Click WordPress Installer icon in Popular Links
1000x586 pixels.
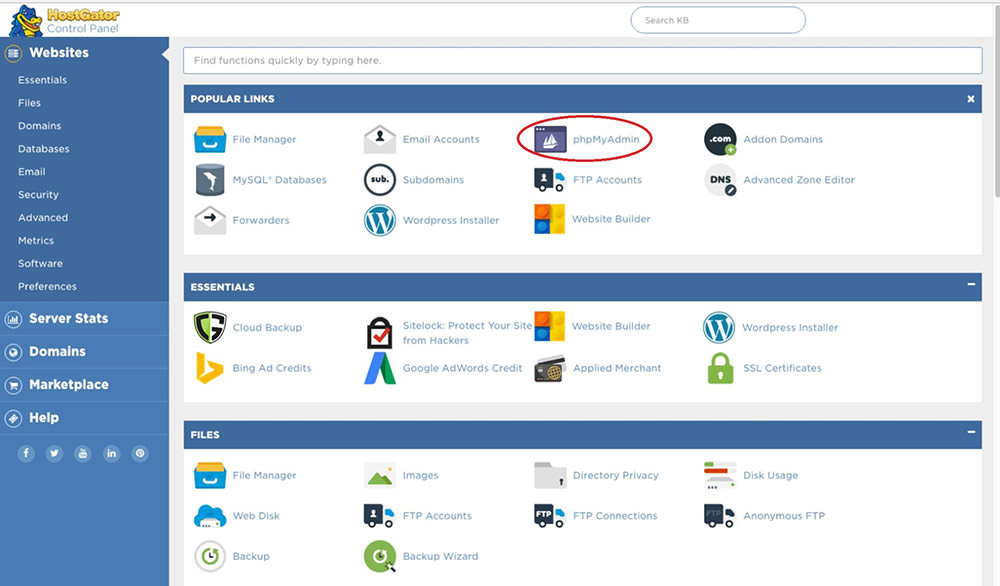[379, 220]
